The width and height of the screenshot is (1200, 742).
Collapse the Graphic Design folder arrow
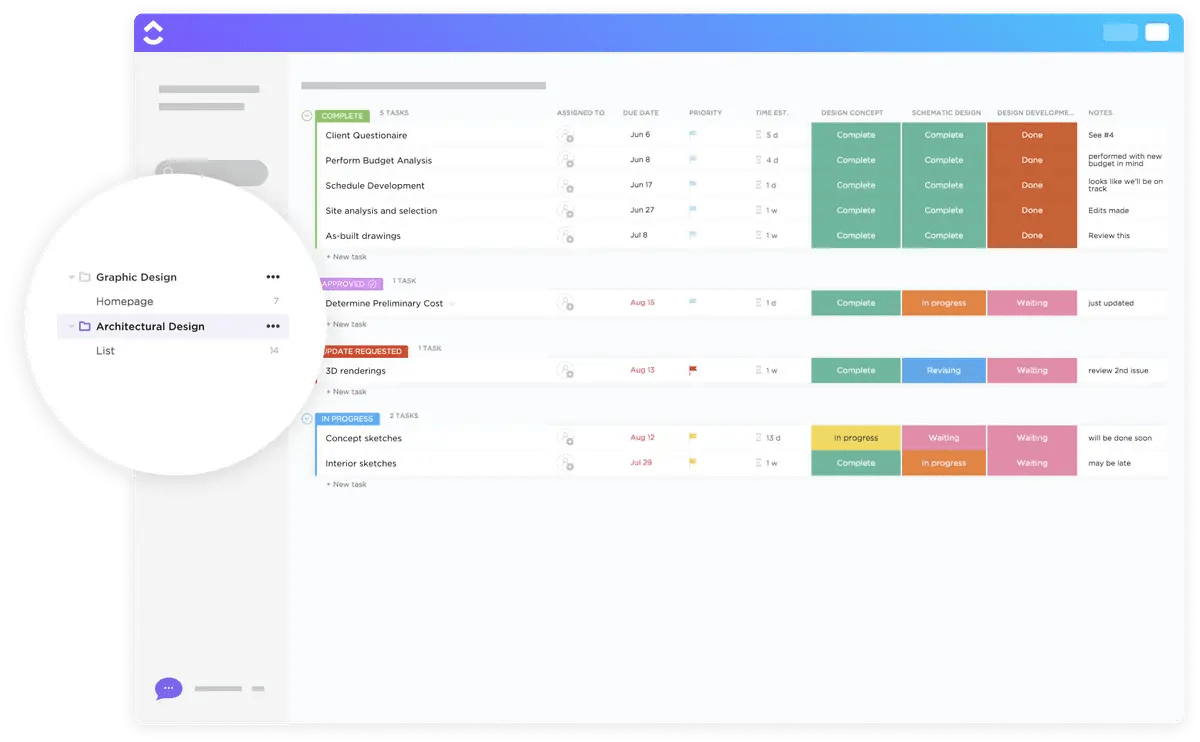click(72, 277)
